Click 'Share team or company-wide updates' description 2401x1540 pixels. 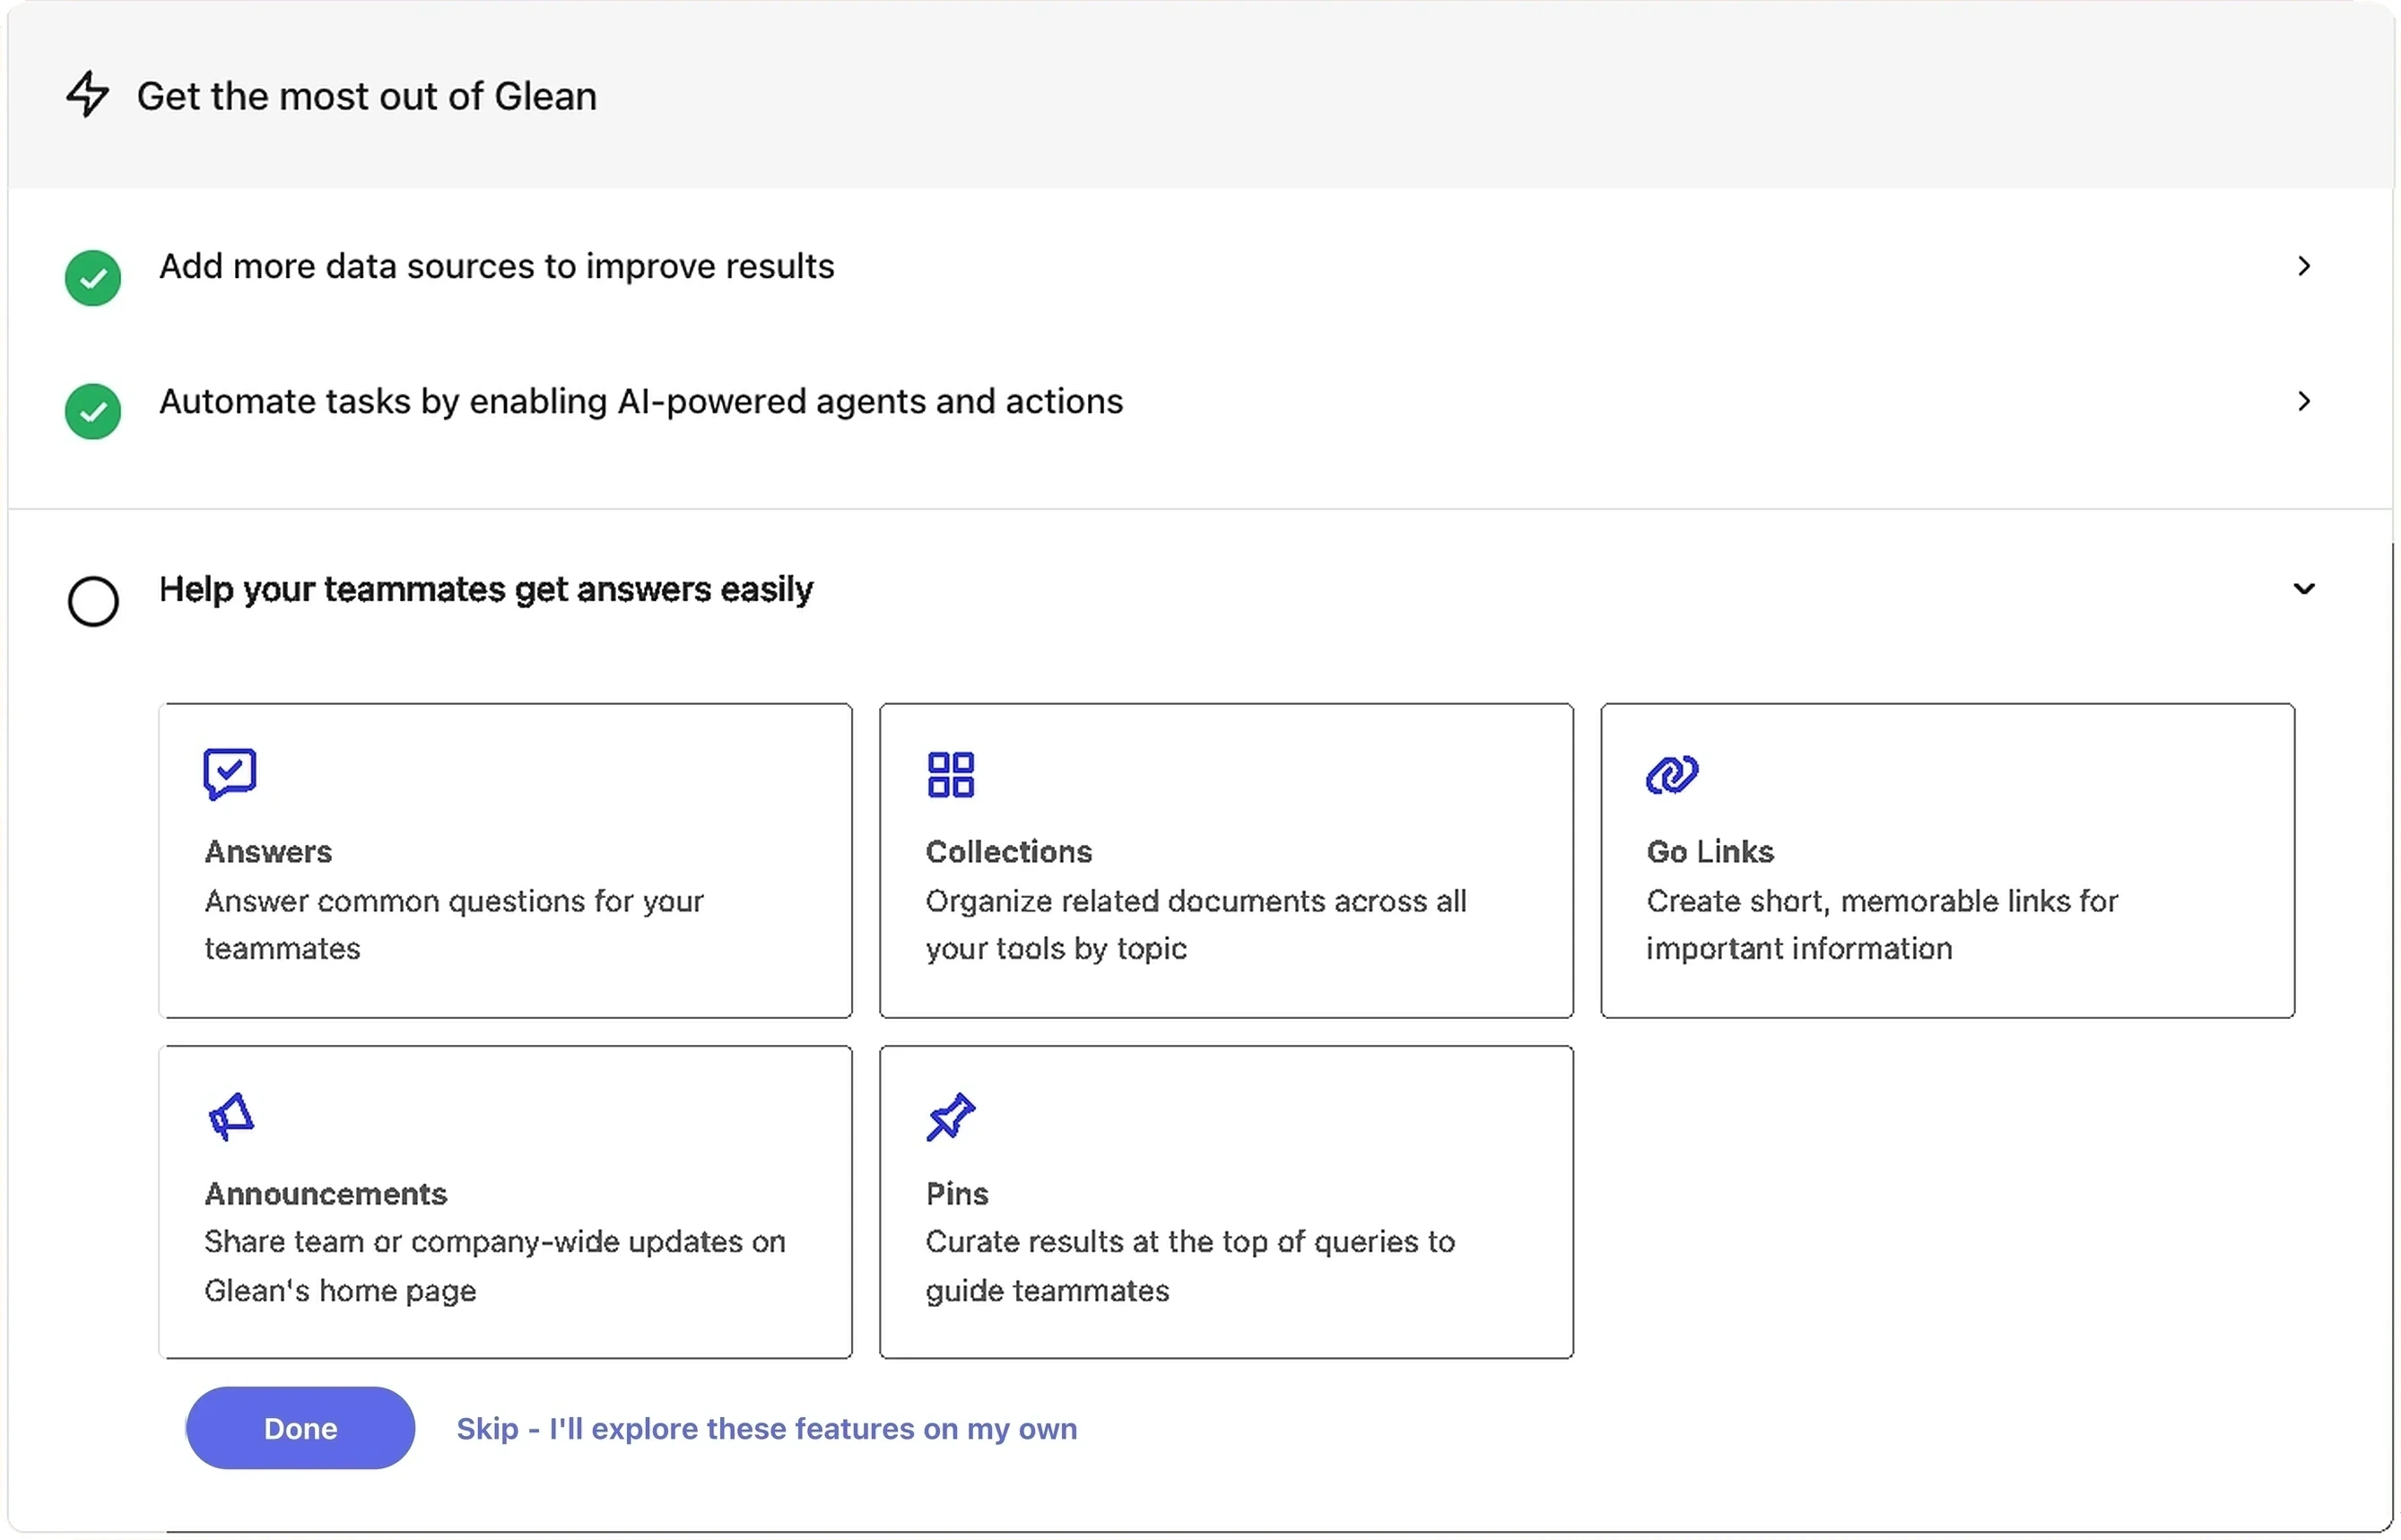tap(495, 1266)
